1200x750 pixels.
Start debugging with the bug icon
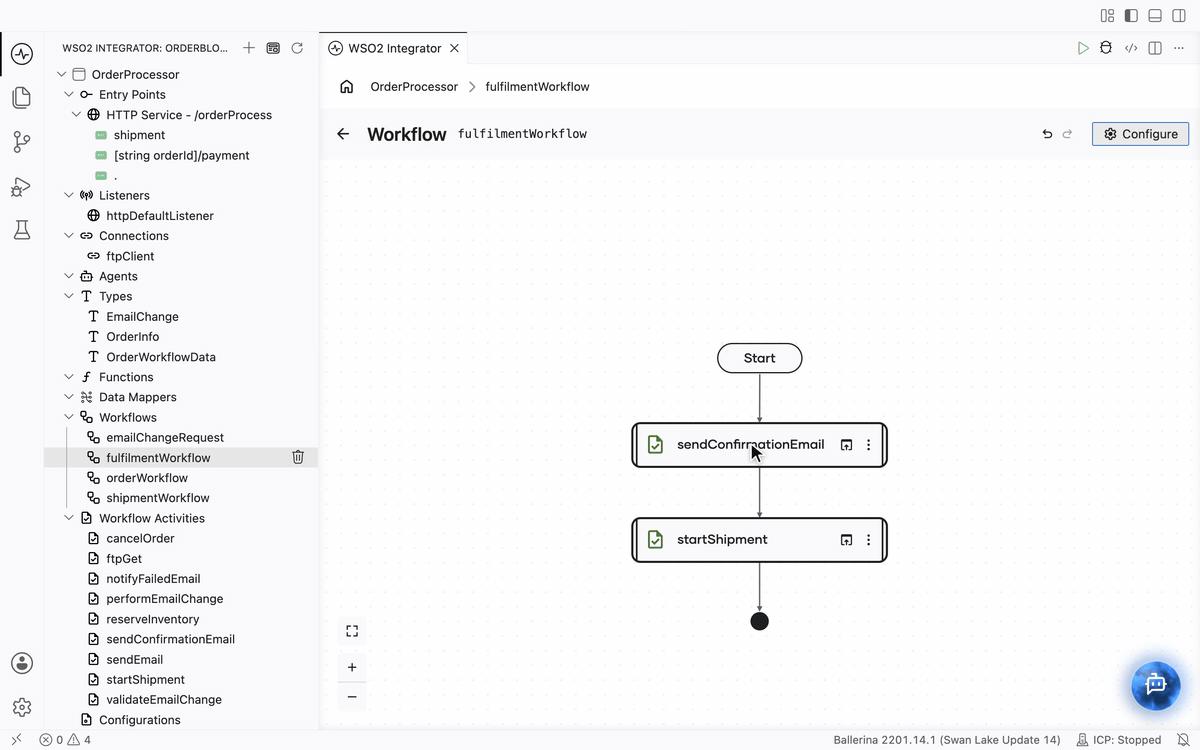point(1106,48)
